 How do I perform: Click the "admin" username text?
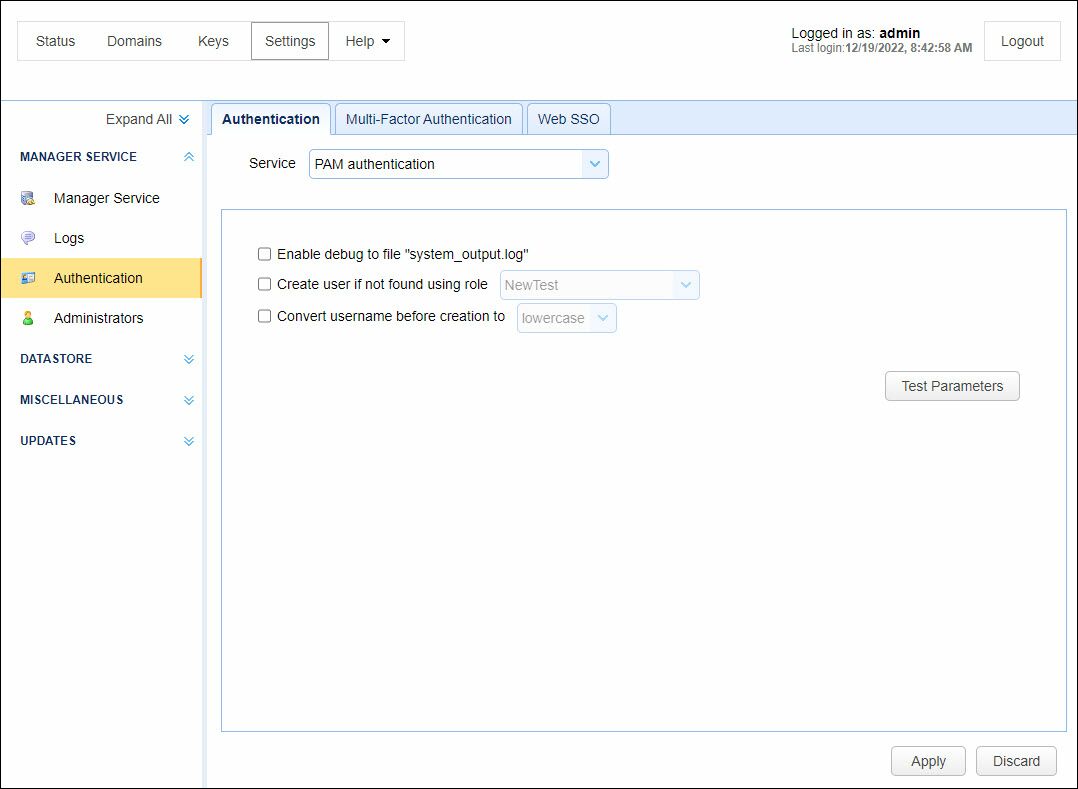[899, 33]
